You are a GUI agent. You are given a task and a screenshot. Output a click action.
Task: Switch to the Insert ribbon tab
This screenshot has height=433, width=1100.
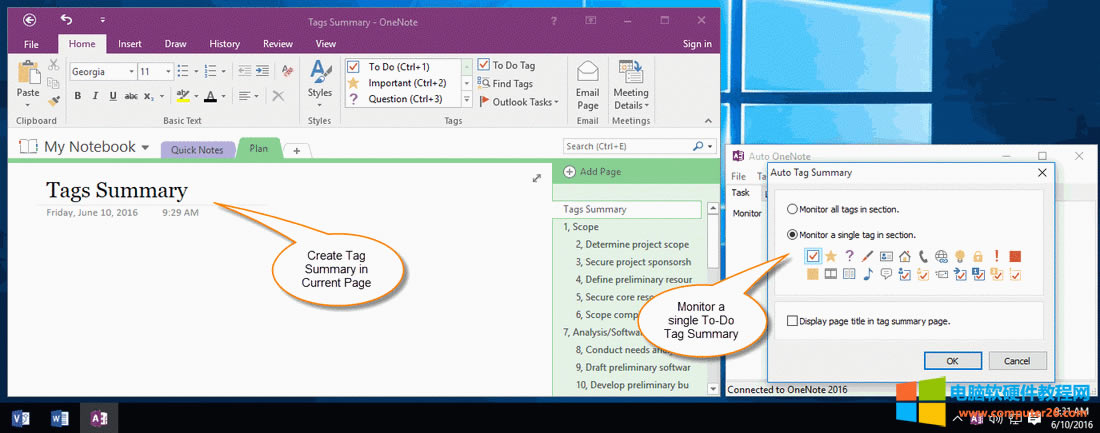pos(130,44)
